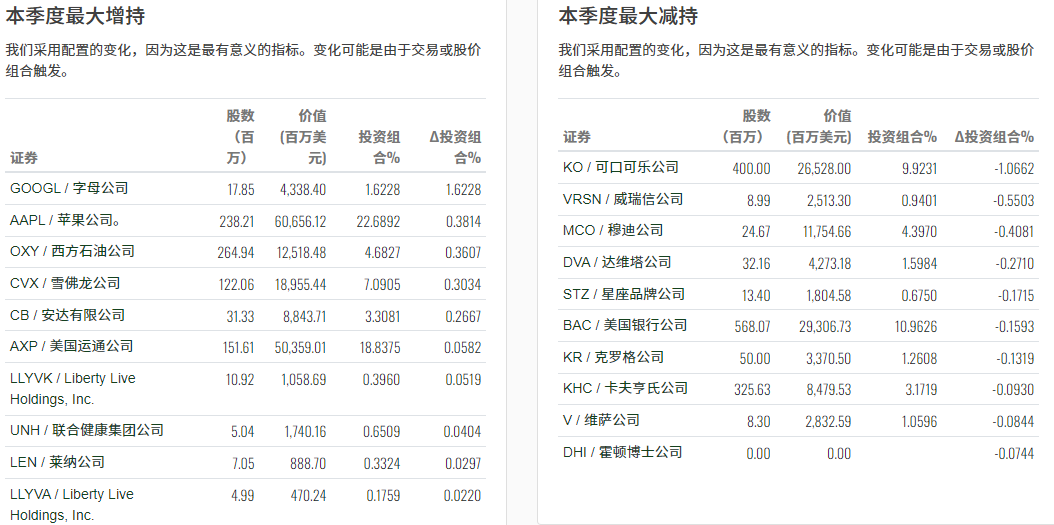The width and height of the screenshot is (1054, 525).
Task: Open the CVX / 雪佛龙公司 security
Action: [65, 283]
